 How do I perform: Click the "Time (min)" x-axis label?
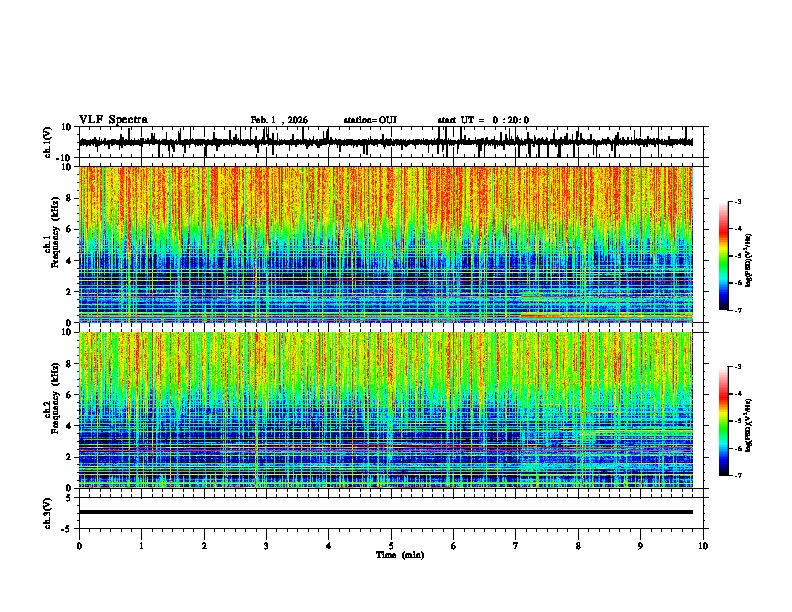(400, 555)
